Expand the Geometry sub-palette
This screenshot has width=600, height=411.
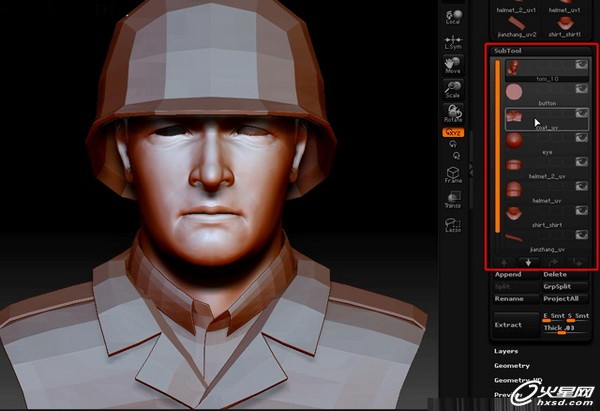pyautogui.click(x=512, y=365)
